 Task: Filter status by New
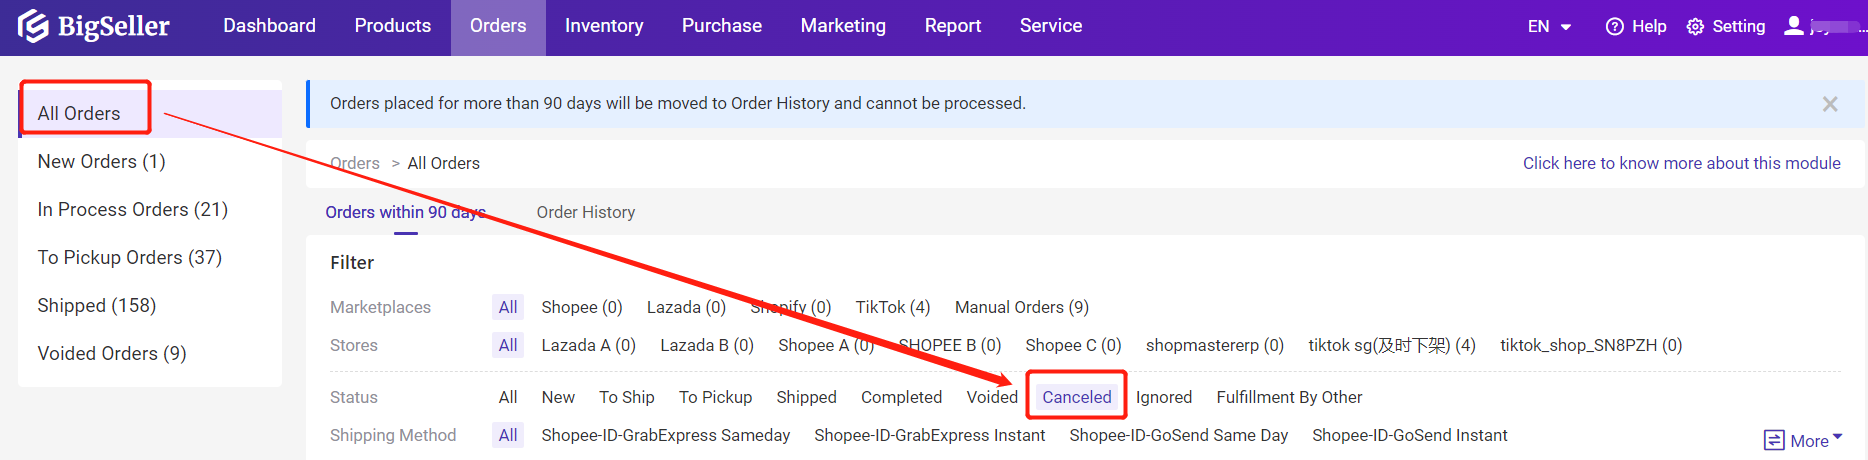(558, 397)
